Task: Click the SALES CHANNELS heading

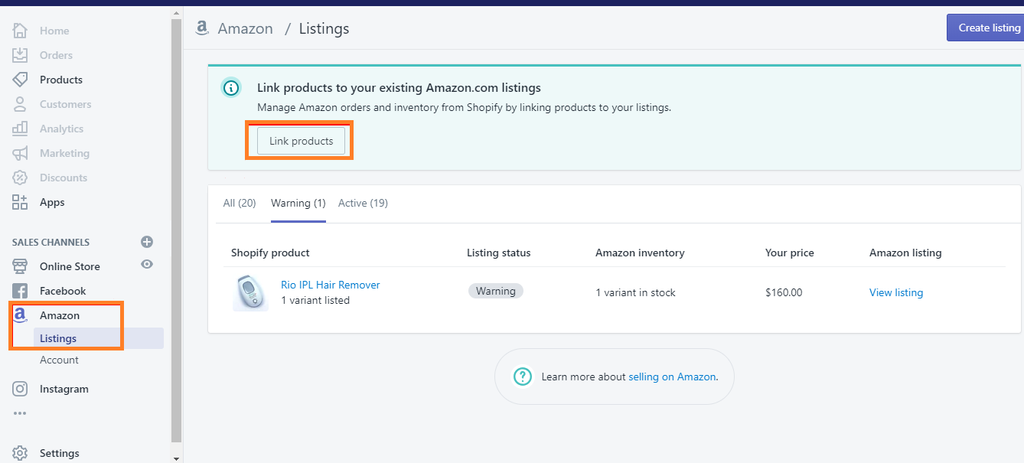Action: [50, 242]
